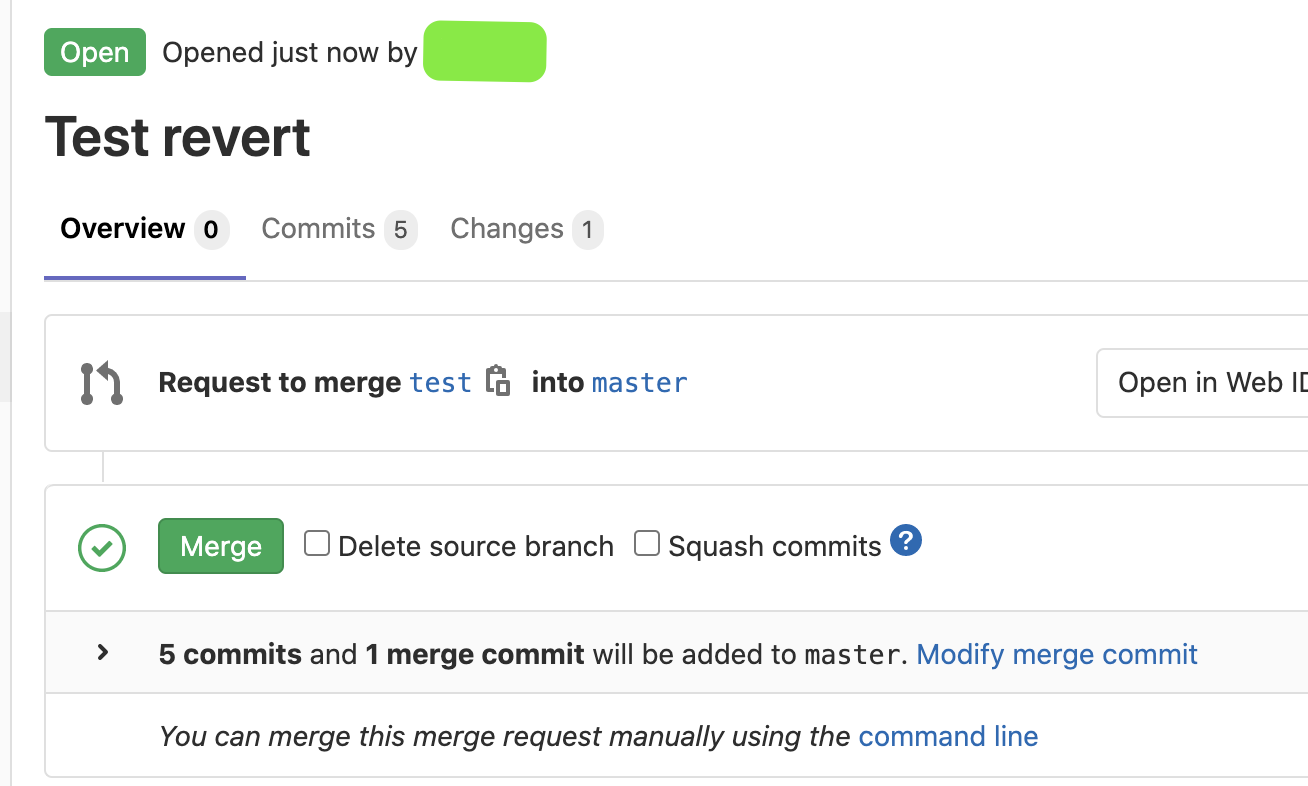Click the "5 commits" summary text
The width and height of the screenshot is (1308, 786).
[x=230, y=655]
